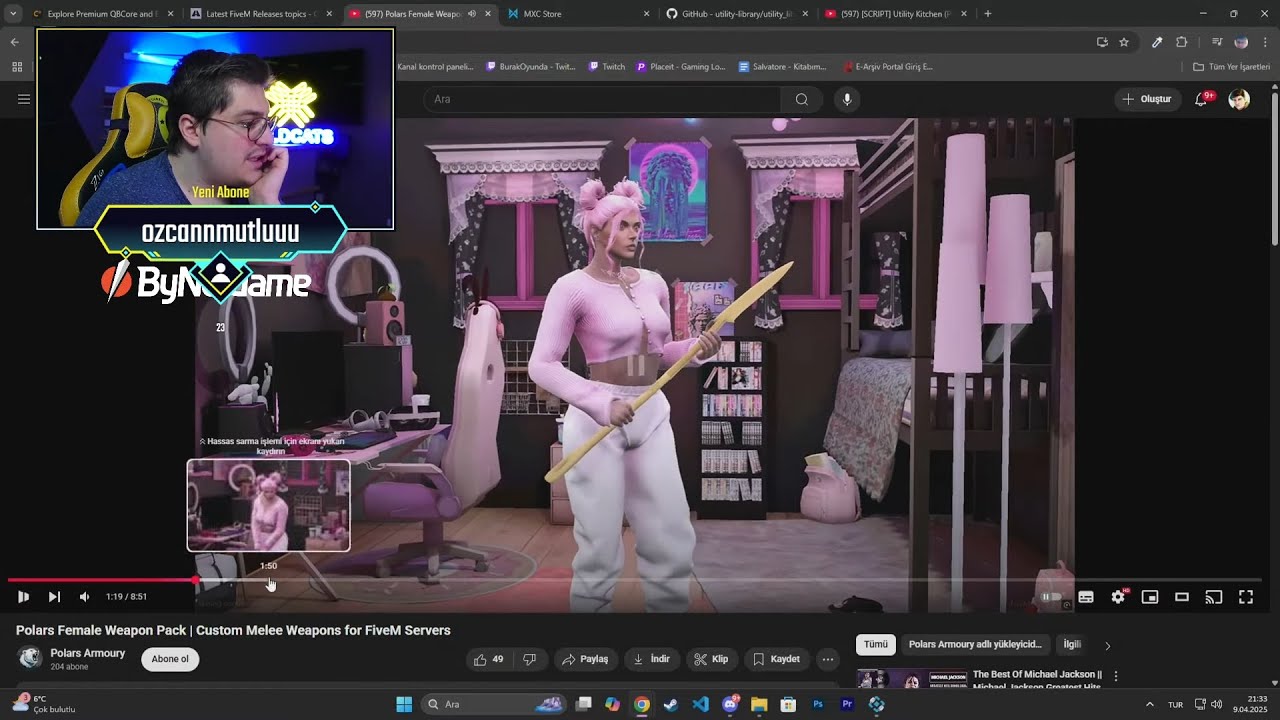Bookmark this page with star icon
The image size is (1280, 720).
click(x=1124, y=42)
